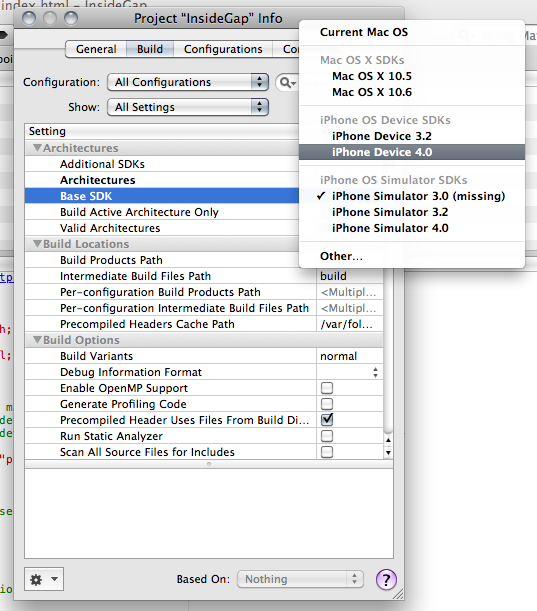
Task: Enable Run Static Analyzer checkbox
Action: [327, 436]
